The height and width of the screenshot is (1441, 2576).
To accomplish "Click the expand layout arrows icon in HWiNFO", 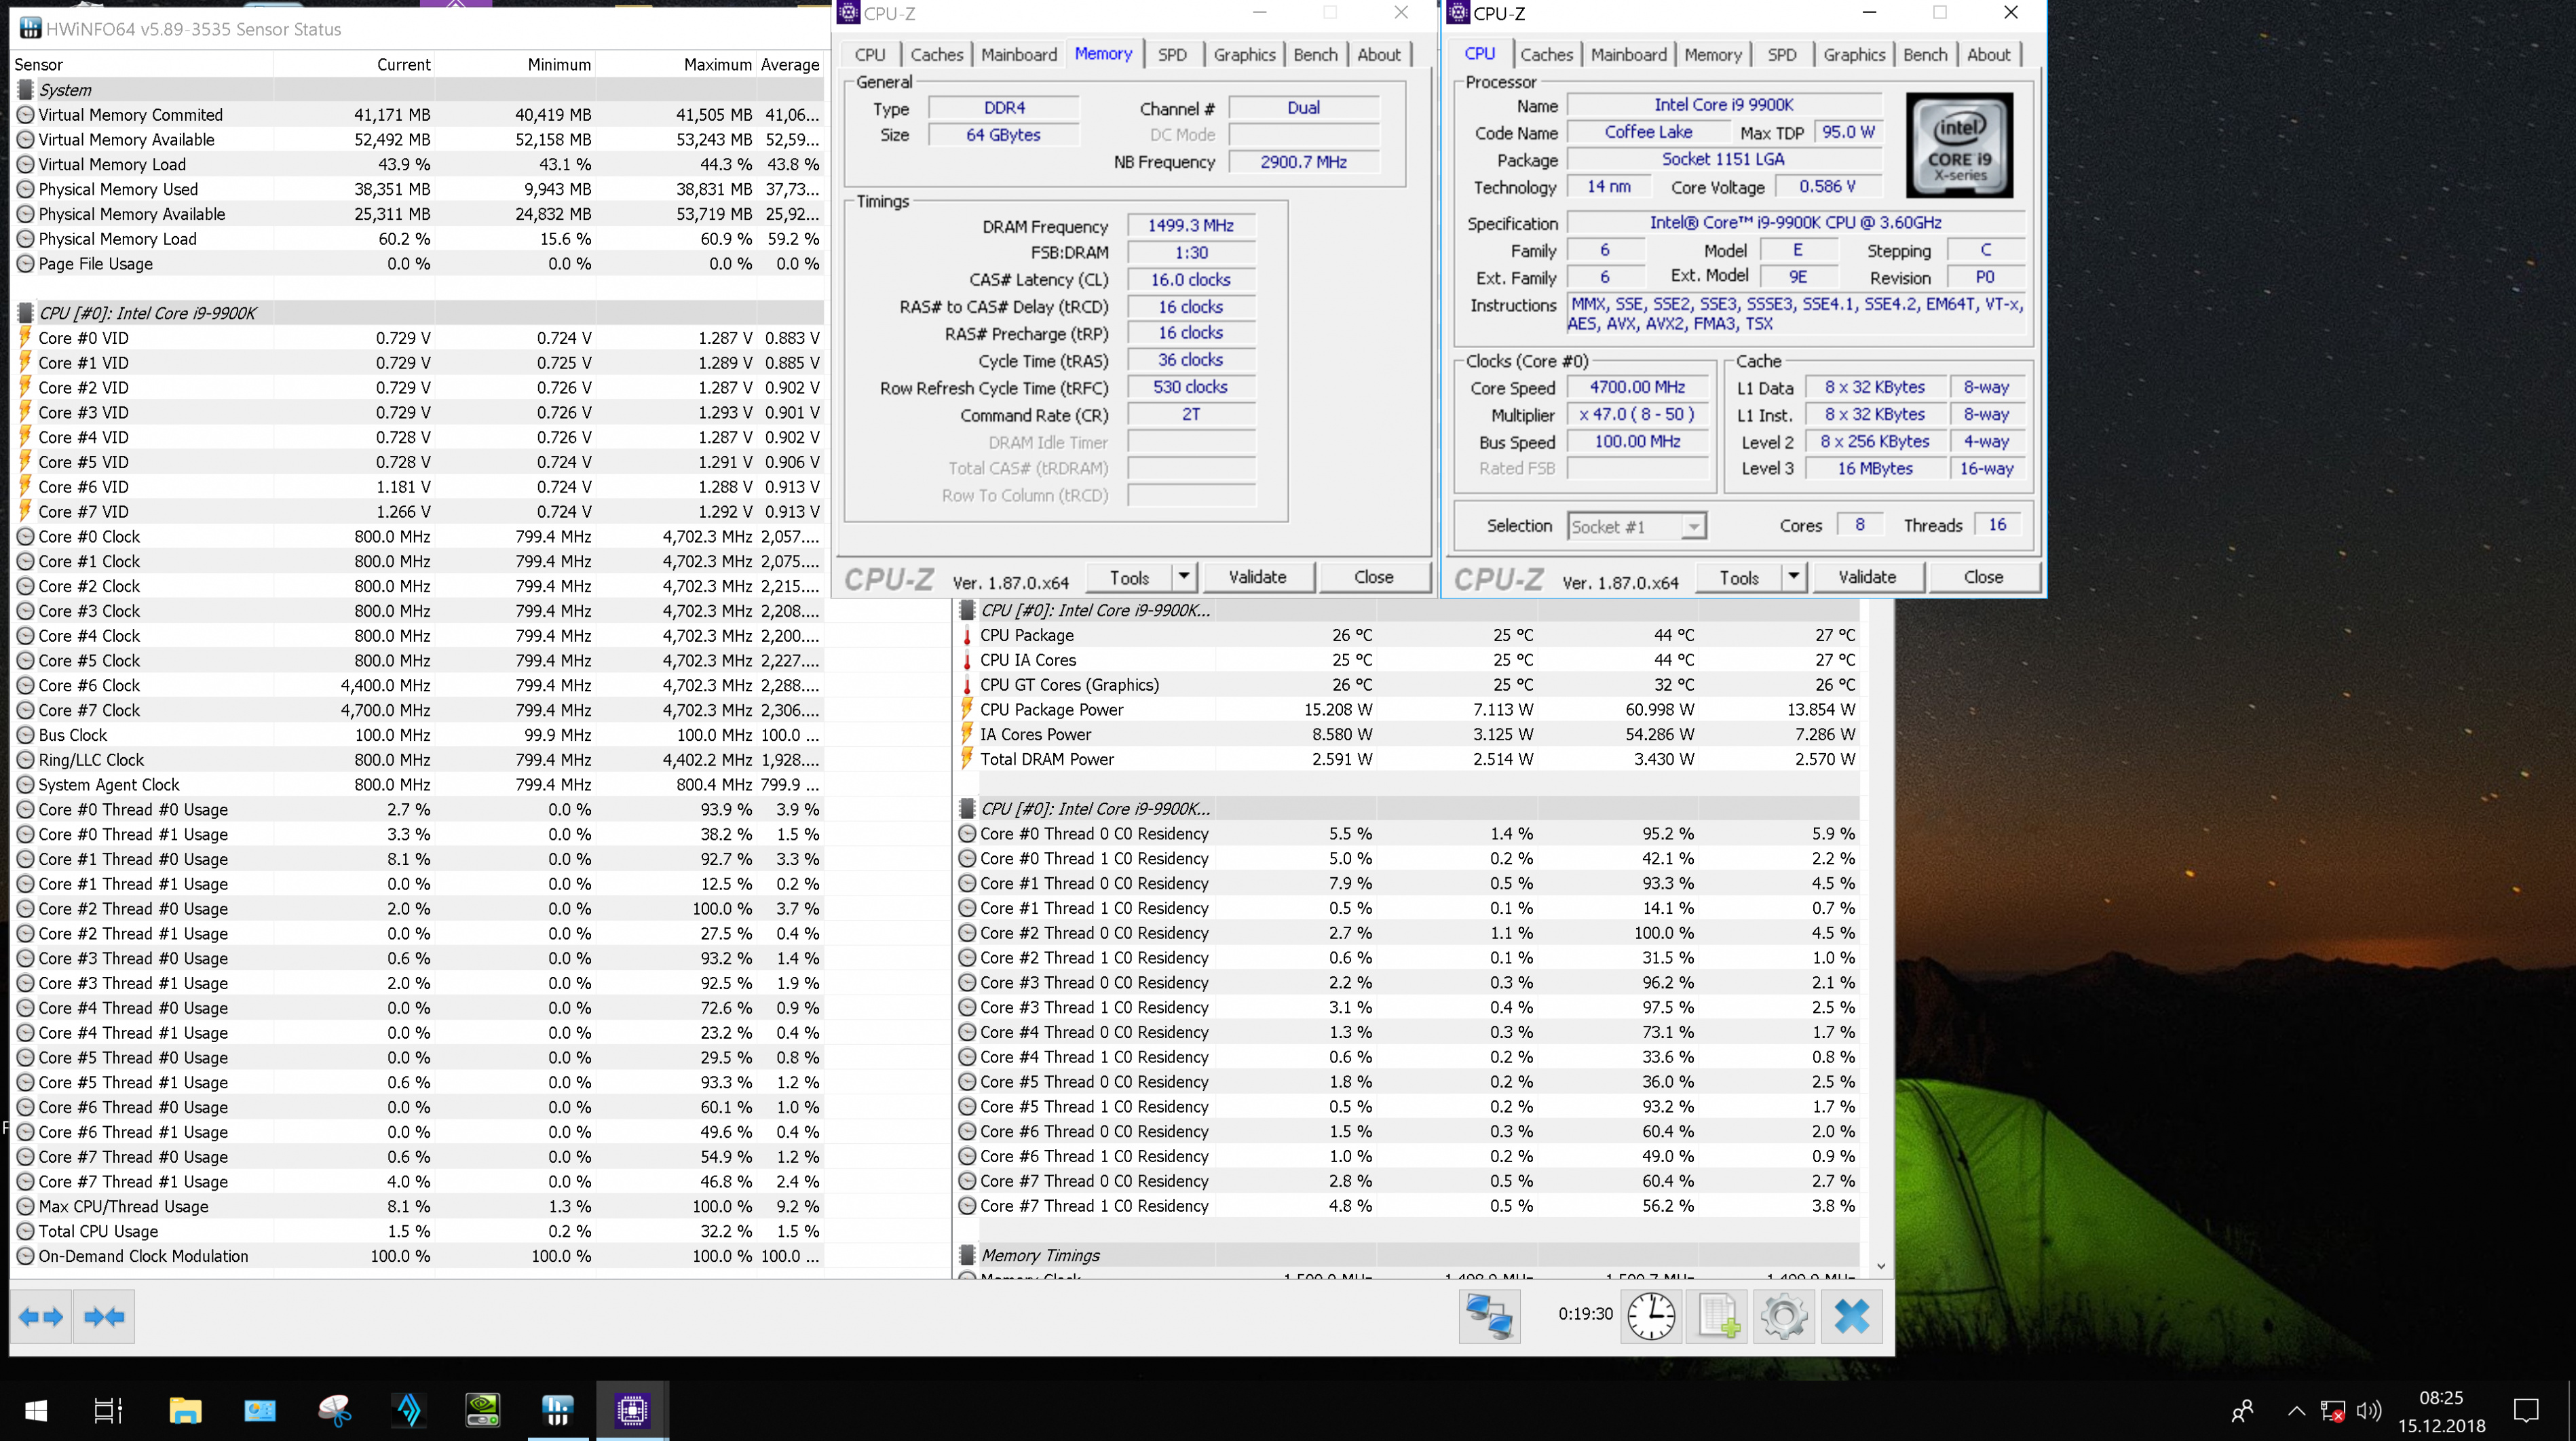I will click(x=41, y=1316).
